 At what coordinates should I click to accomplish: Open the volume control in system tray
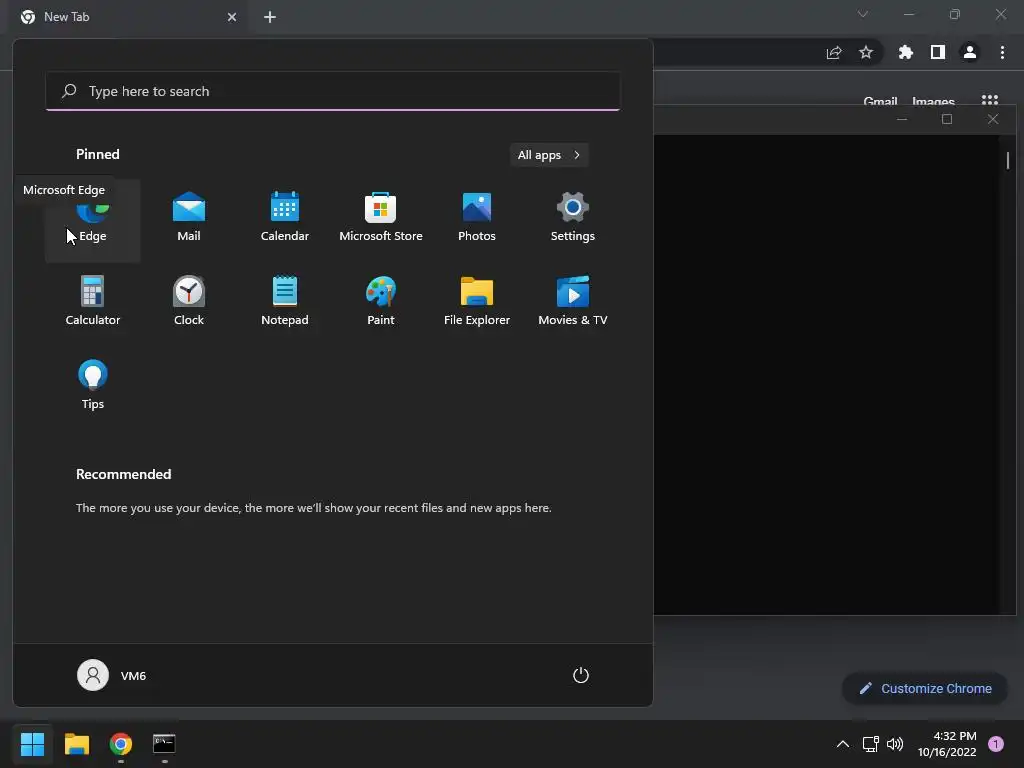point(895,744)
